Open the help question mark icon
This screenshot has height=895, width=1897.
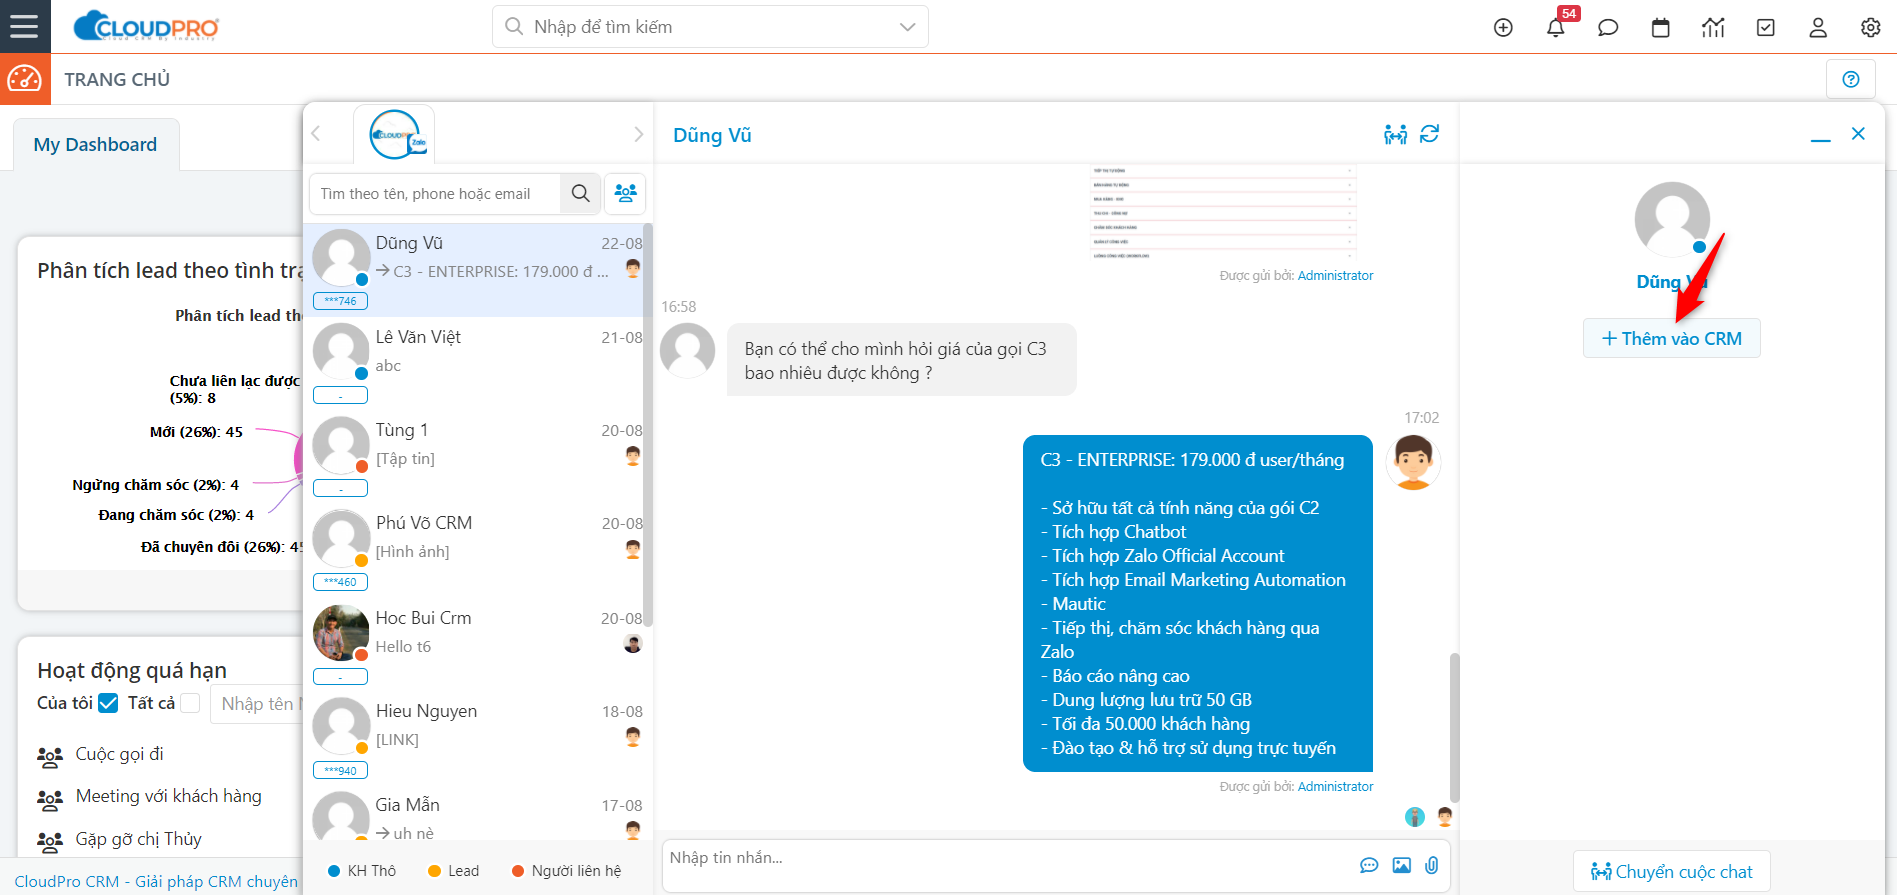[x=1851, y=79]
